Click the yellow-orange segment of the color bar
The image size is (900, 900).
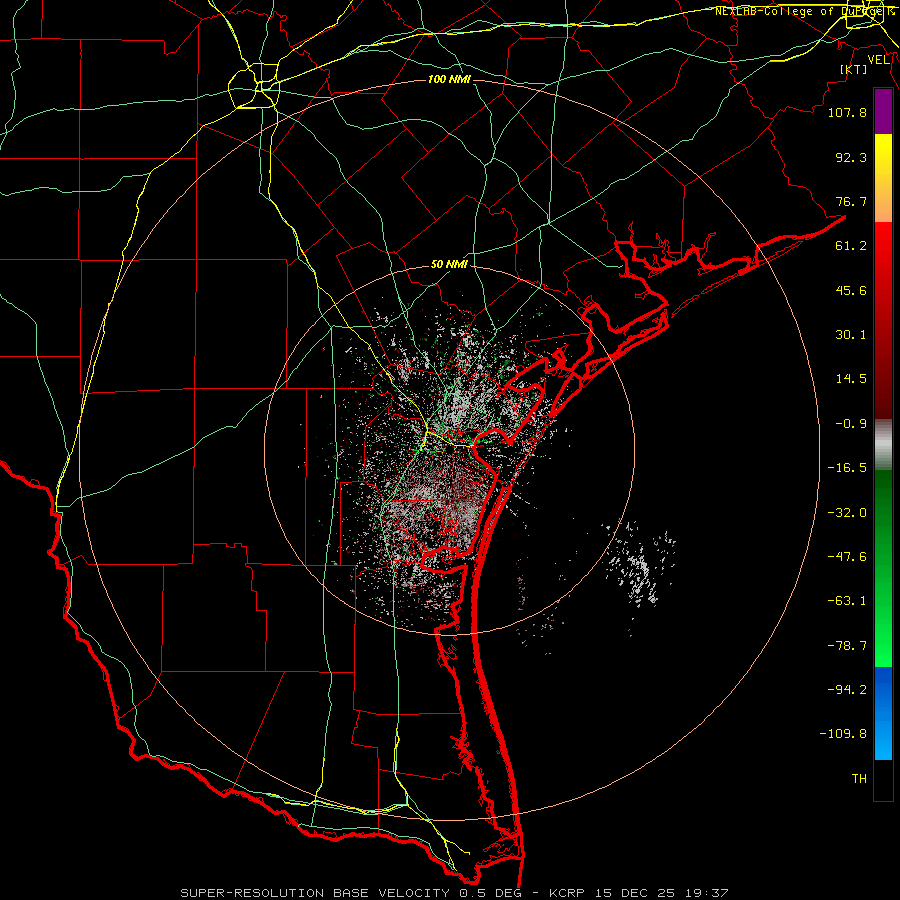[883, 178]
